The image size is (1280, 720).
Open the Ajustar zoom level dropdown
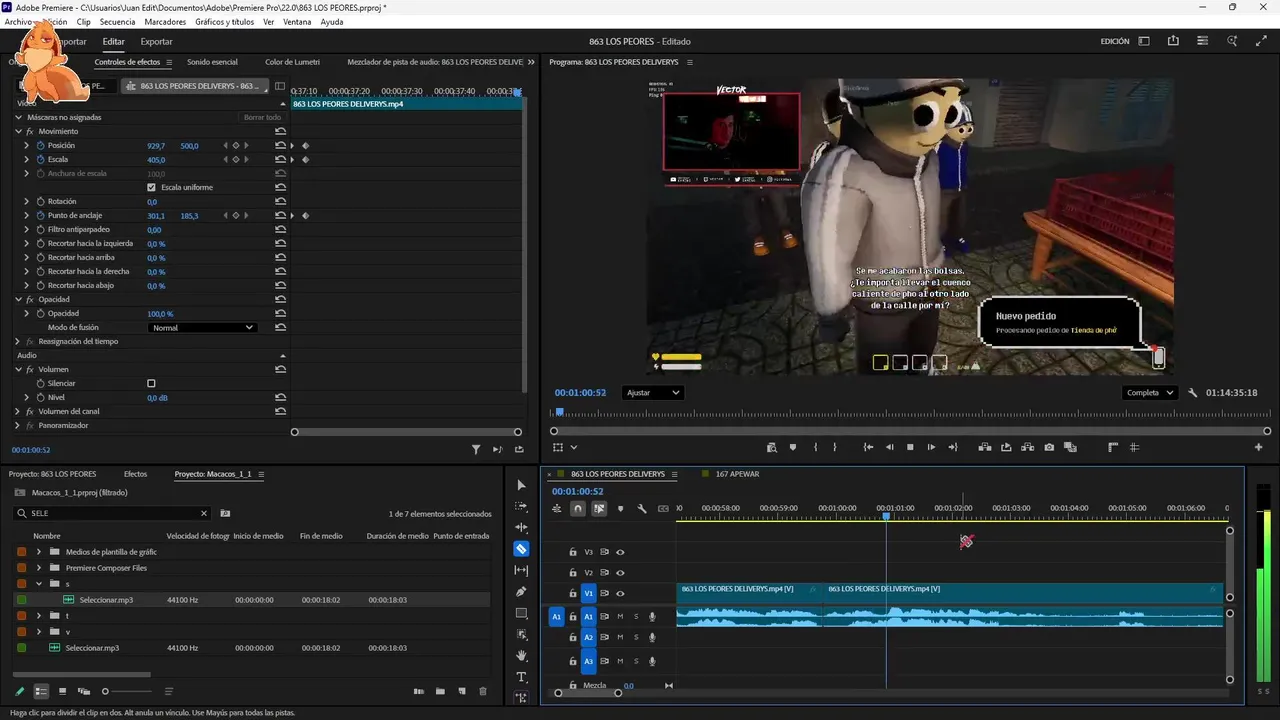[x=652, y=393]
